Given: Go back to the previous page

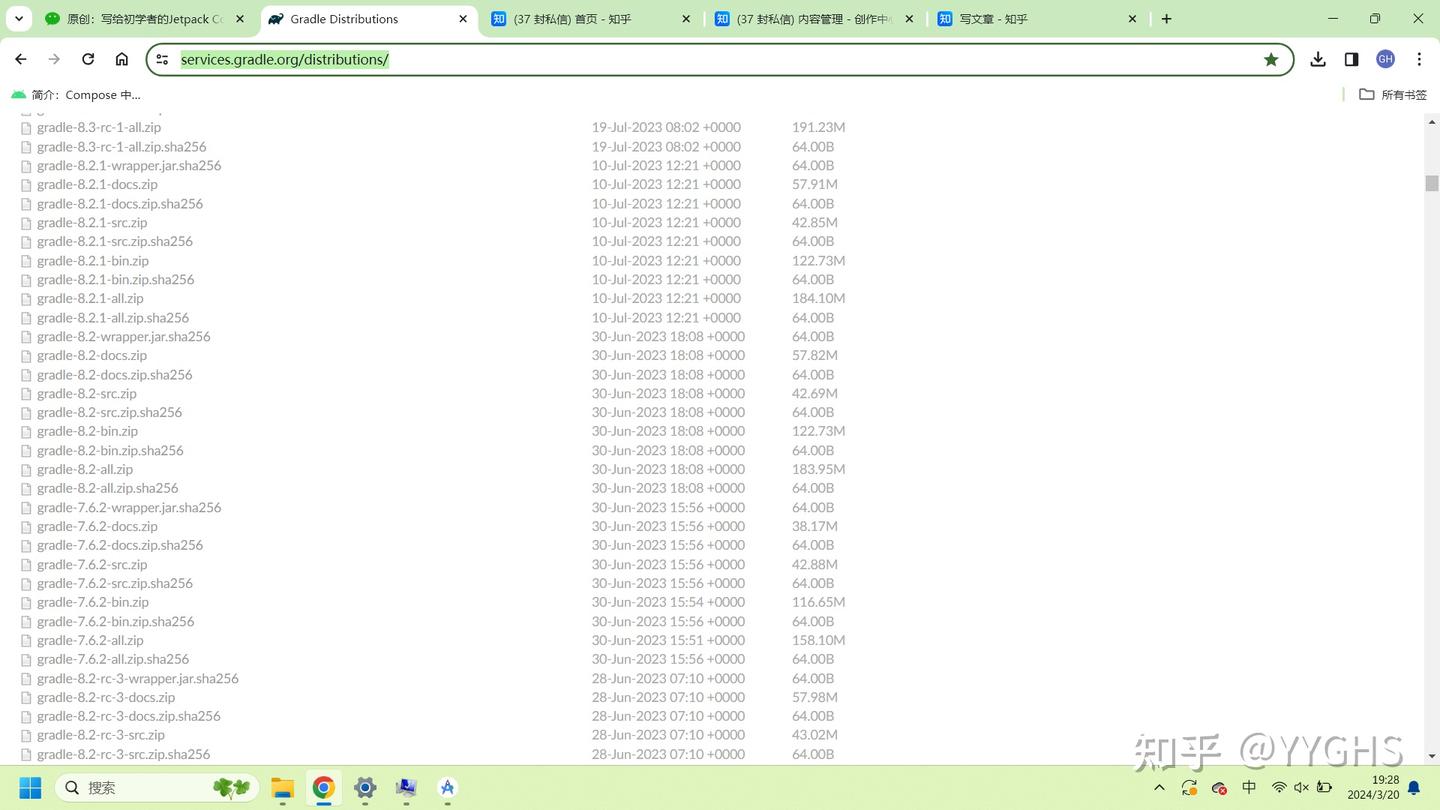Looking at the screenshot, I should (21, 59).
